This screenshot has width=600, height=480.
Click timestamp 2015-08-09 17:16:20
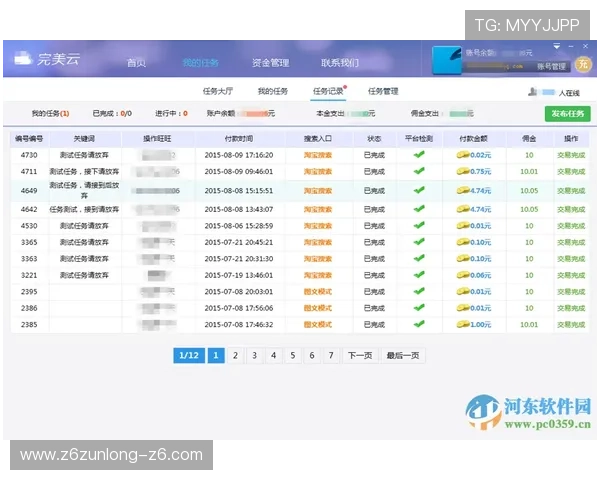239,155
